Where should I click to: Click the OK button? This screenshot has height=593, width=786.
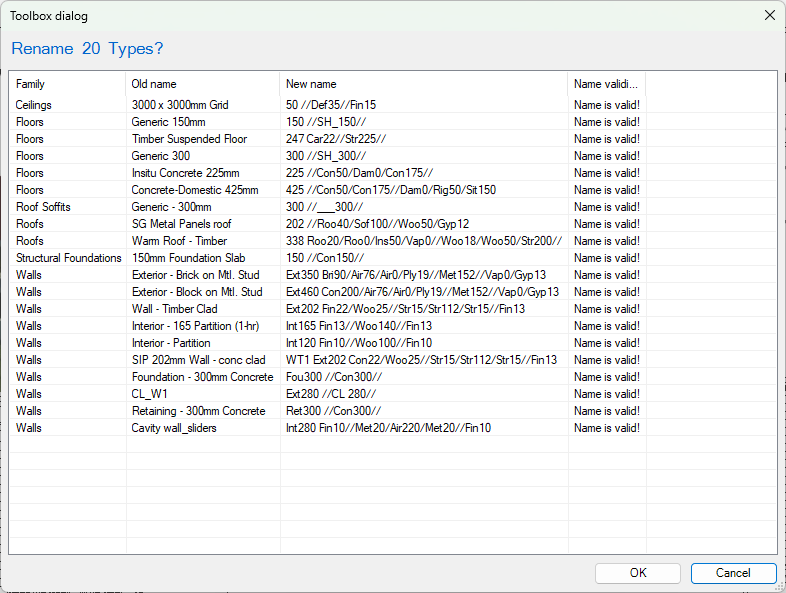point(637,573)
